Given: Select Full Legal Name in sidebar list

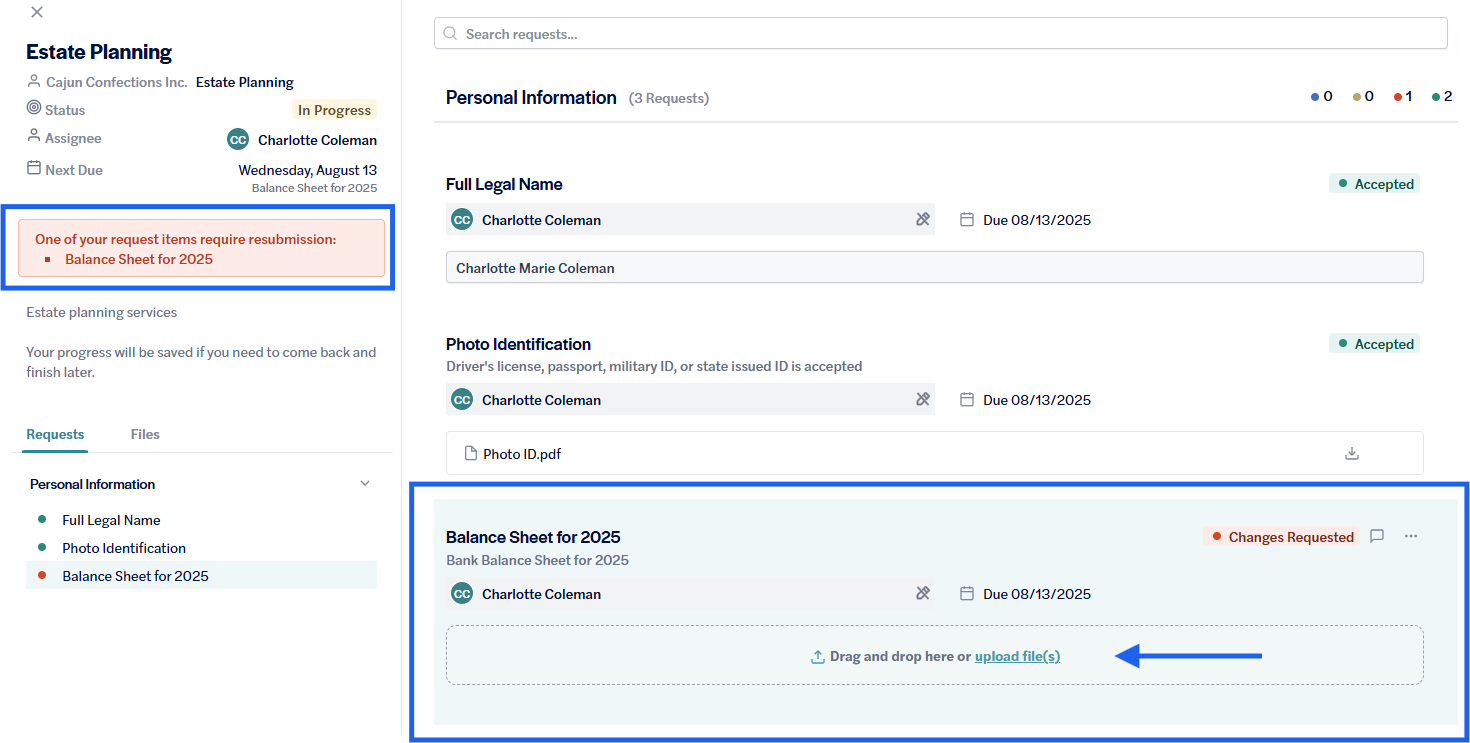Looking at the screenshot, I should click(111, 520).
